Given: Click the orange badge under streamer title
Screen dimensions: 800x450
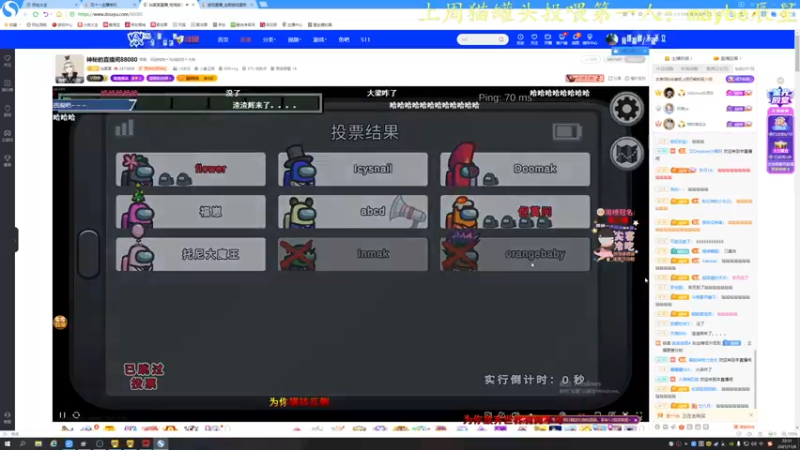Looking at the screenshot, I should 197,78.
